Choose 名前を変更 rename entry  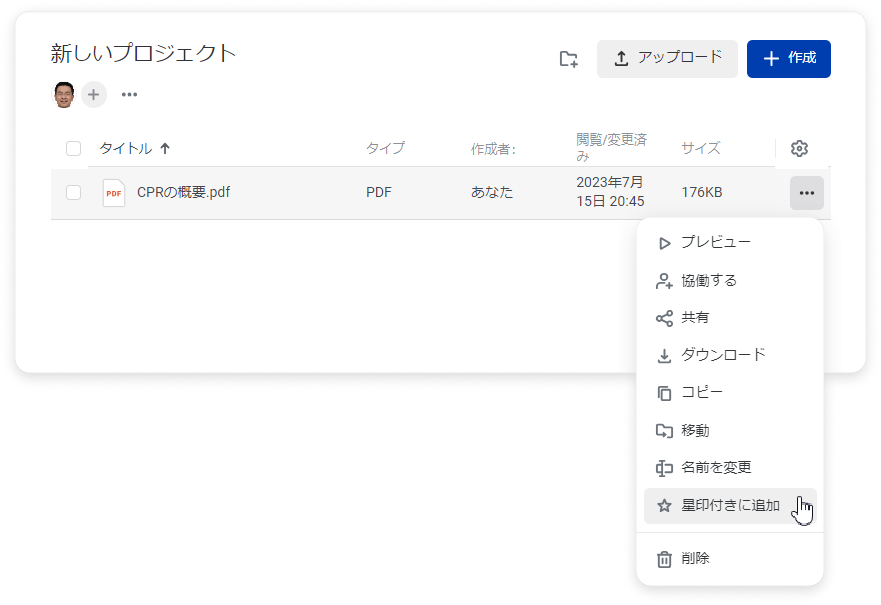pos(730,468)
